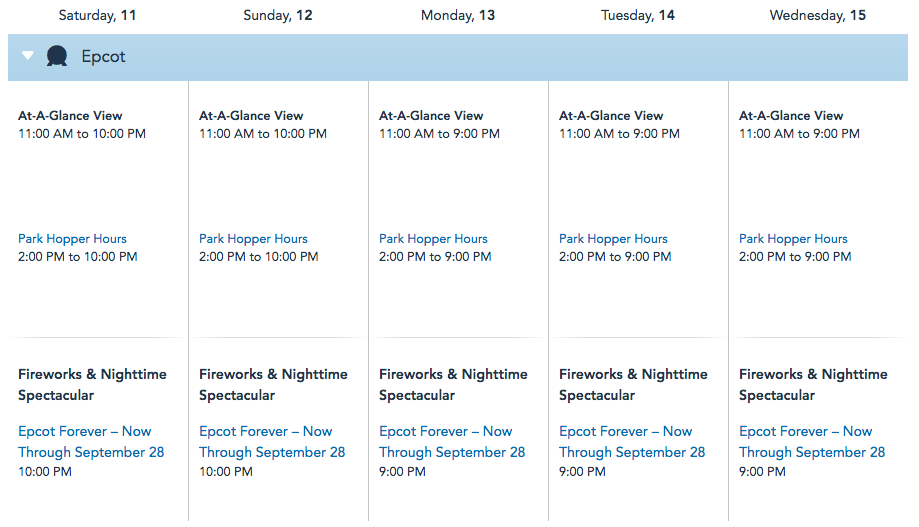Open Wednesday's Epcot Forever link
The height and width of the screenshot is (527, 919).
(811, 442)
